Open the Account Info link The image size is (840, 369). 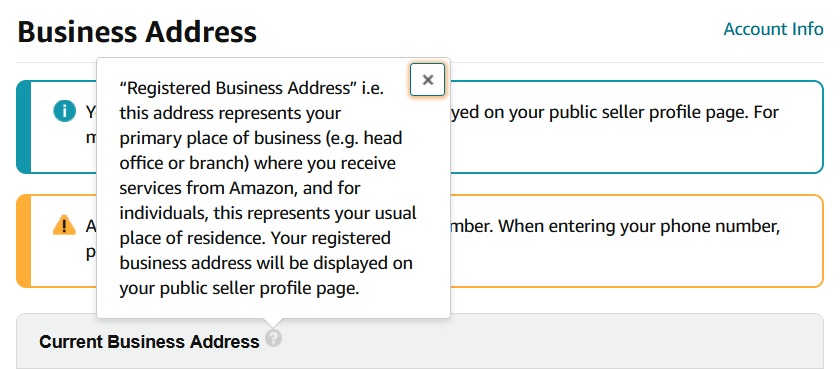[x=773, y=29]
